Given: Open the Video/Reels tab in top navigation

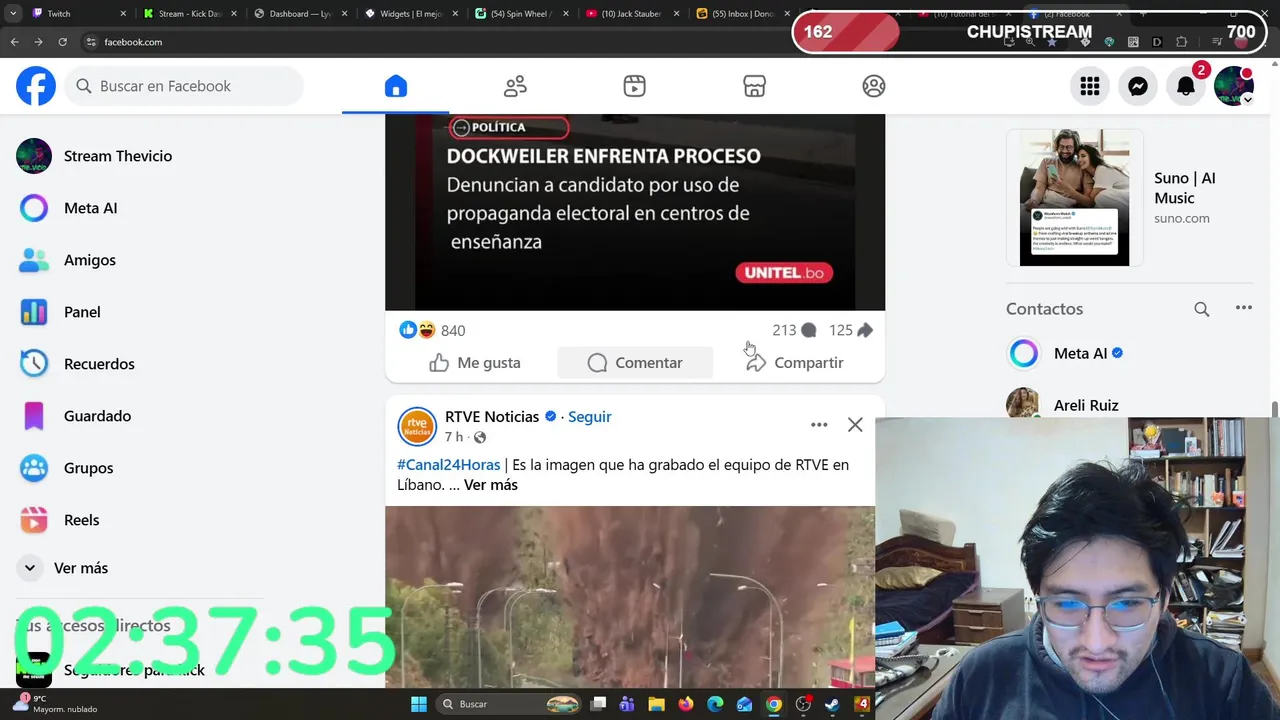Looking at the screenshot, I should 634,86.
